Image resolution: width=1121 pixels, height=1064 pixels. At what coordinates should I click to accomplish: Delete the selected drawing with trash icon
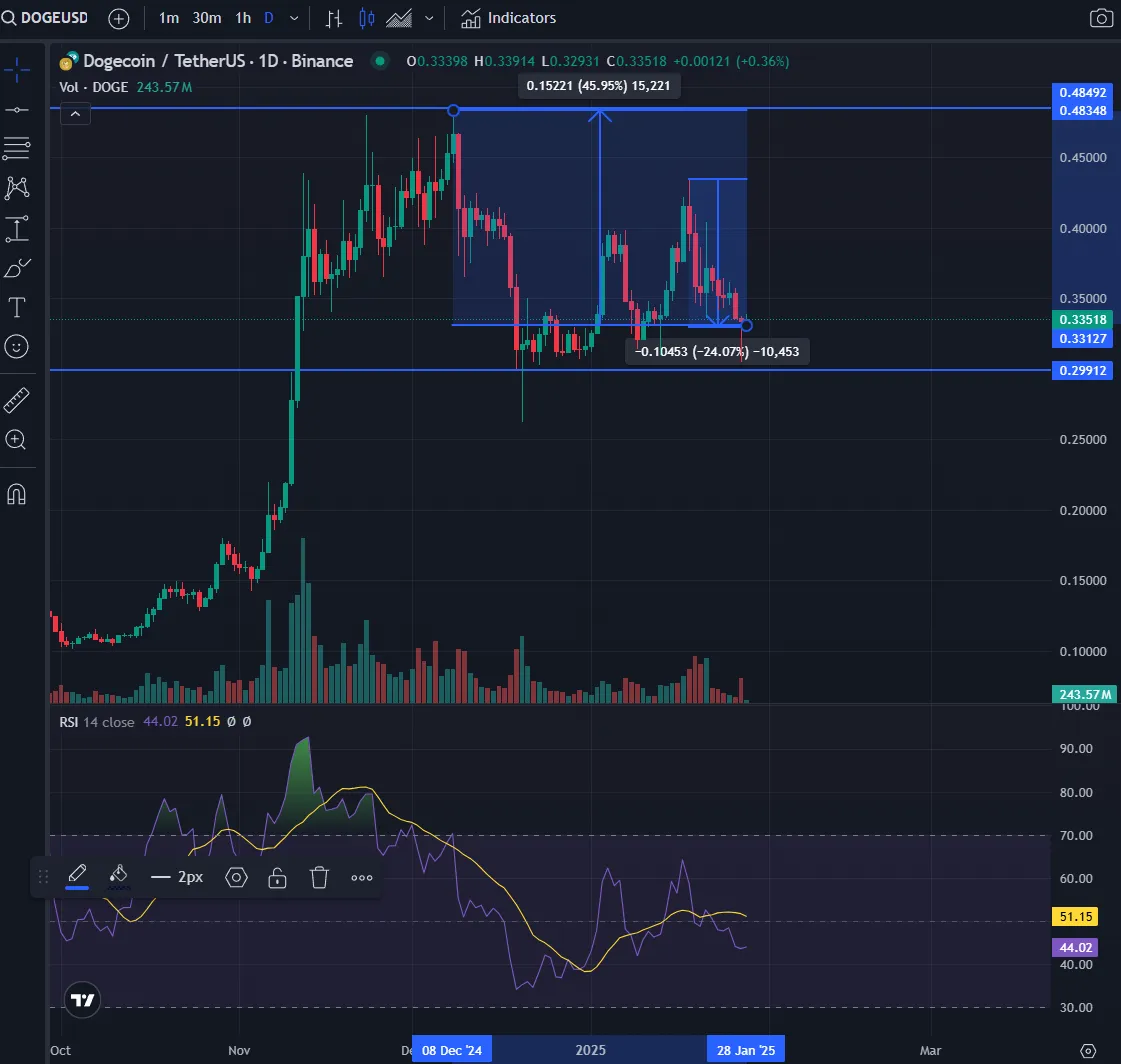pos(320,877)
